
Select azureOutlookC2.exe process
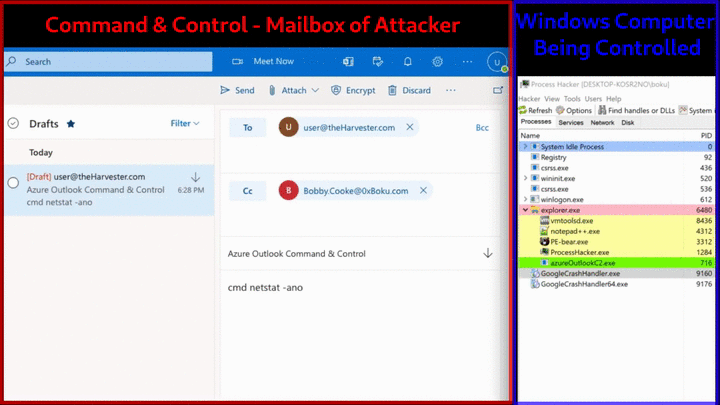pos(616,263)
